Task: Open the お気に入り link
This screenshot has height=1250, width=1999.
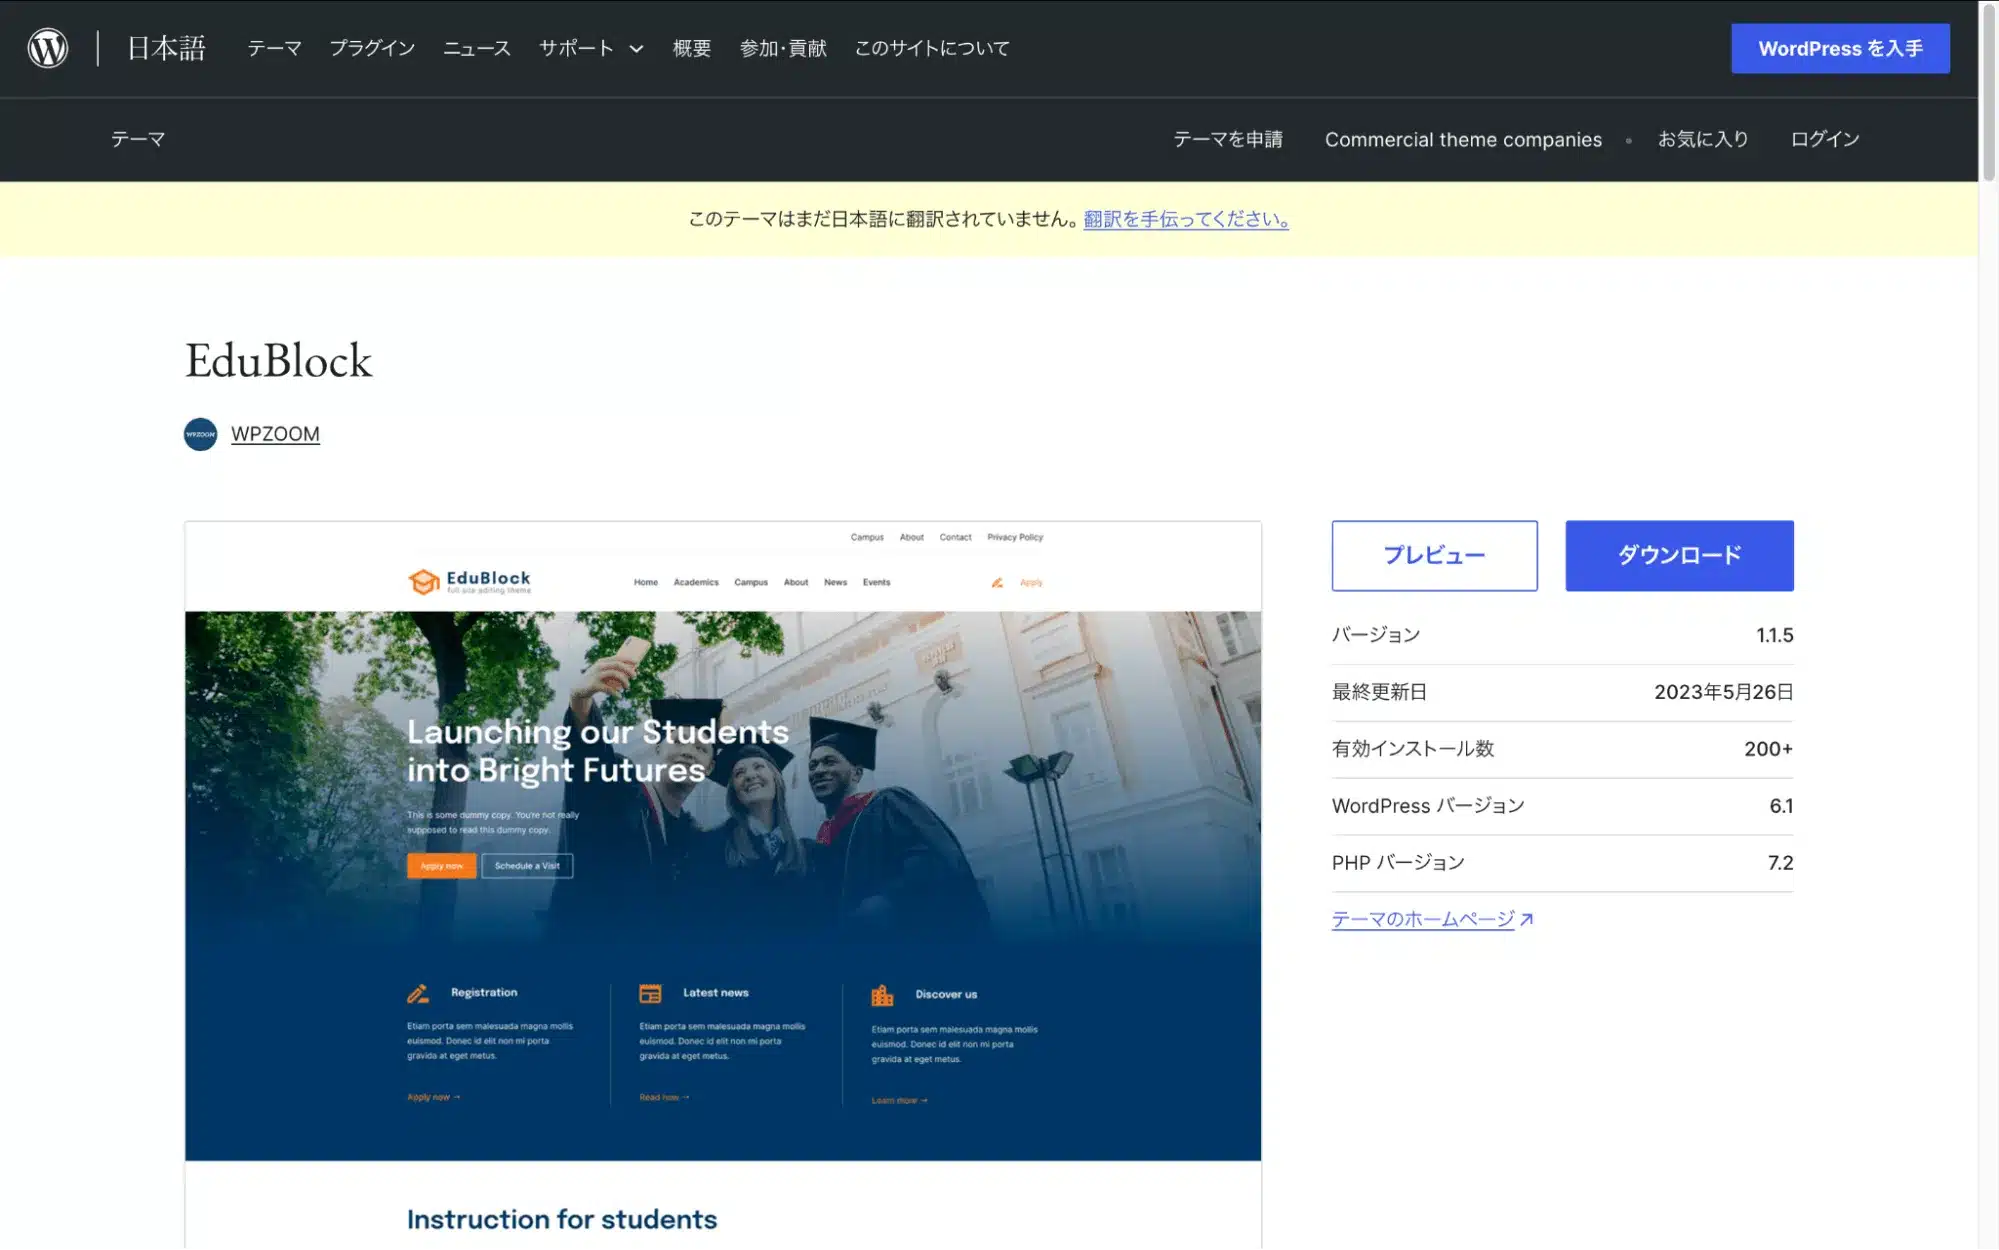Action: pos(1703,139)
